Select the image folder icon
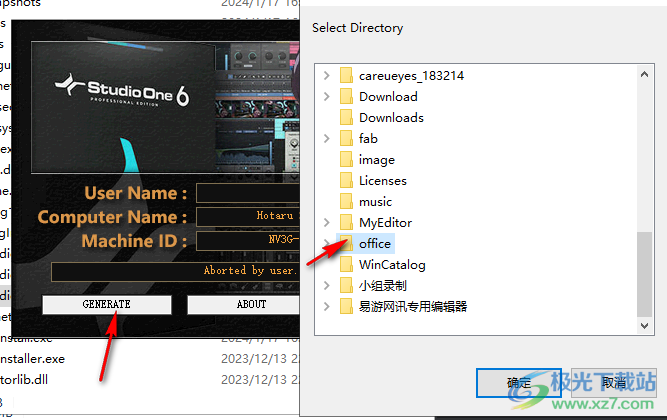This screenshot has width=667, height=420. [346, 160]
